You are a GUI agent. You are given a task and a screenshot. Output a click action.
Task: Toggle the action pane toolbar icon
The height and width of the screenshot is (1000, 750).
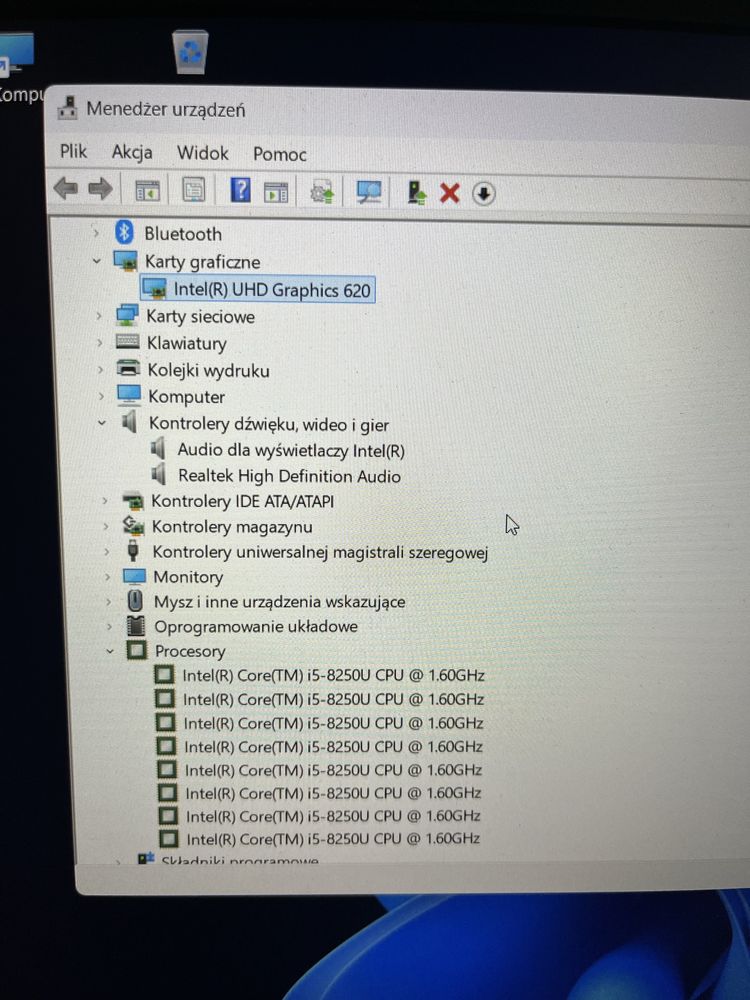tap(276, 191)
